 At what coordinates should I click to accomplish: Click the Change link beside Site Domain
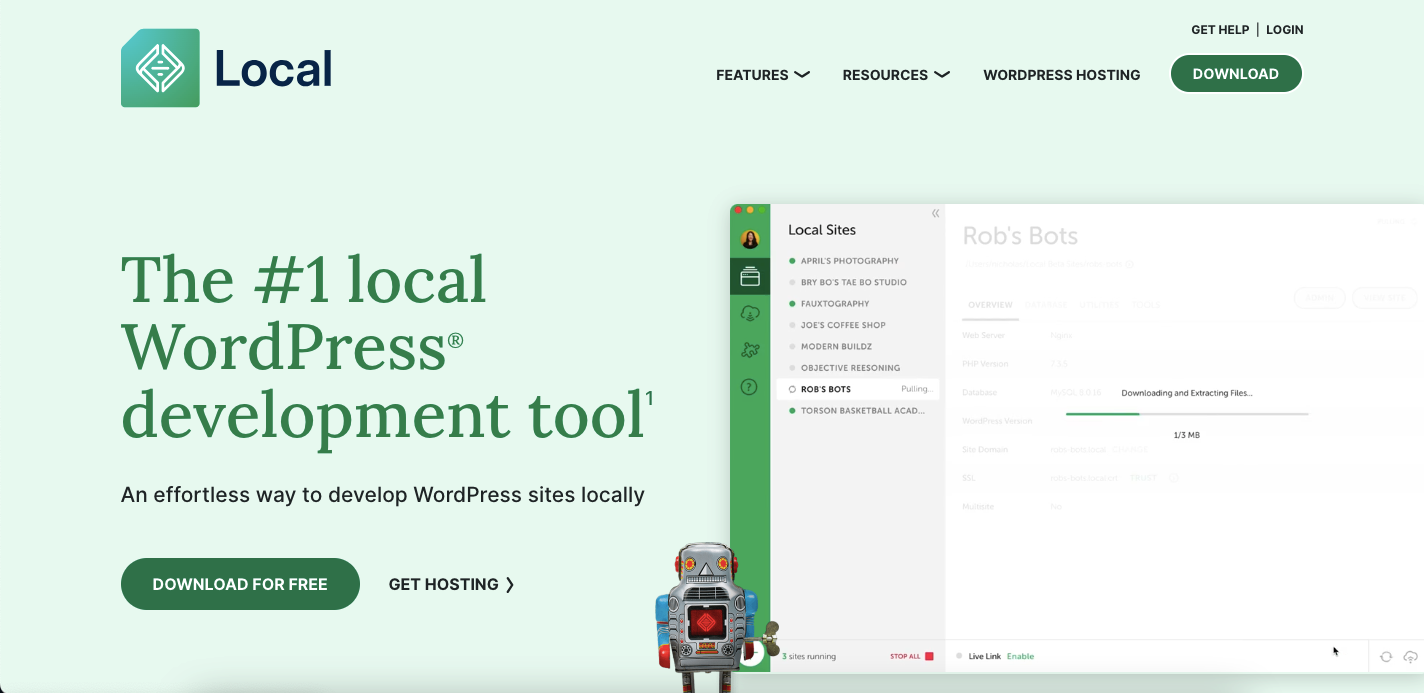[1128, 450]
